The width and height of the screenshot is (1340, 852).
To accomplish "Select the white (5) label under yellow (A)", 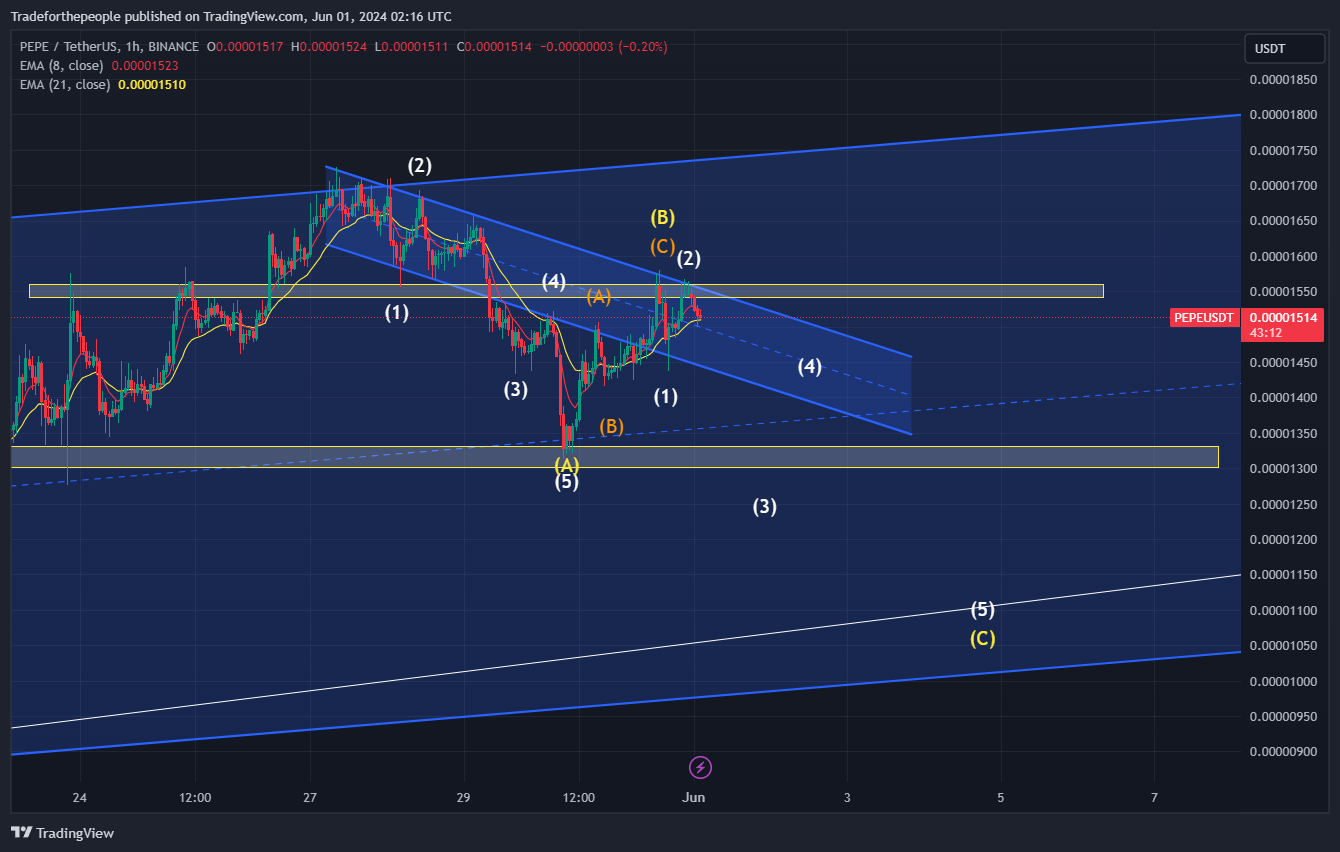I will tap(567, 482).
